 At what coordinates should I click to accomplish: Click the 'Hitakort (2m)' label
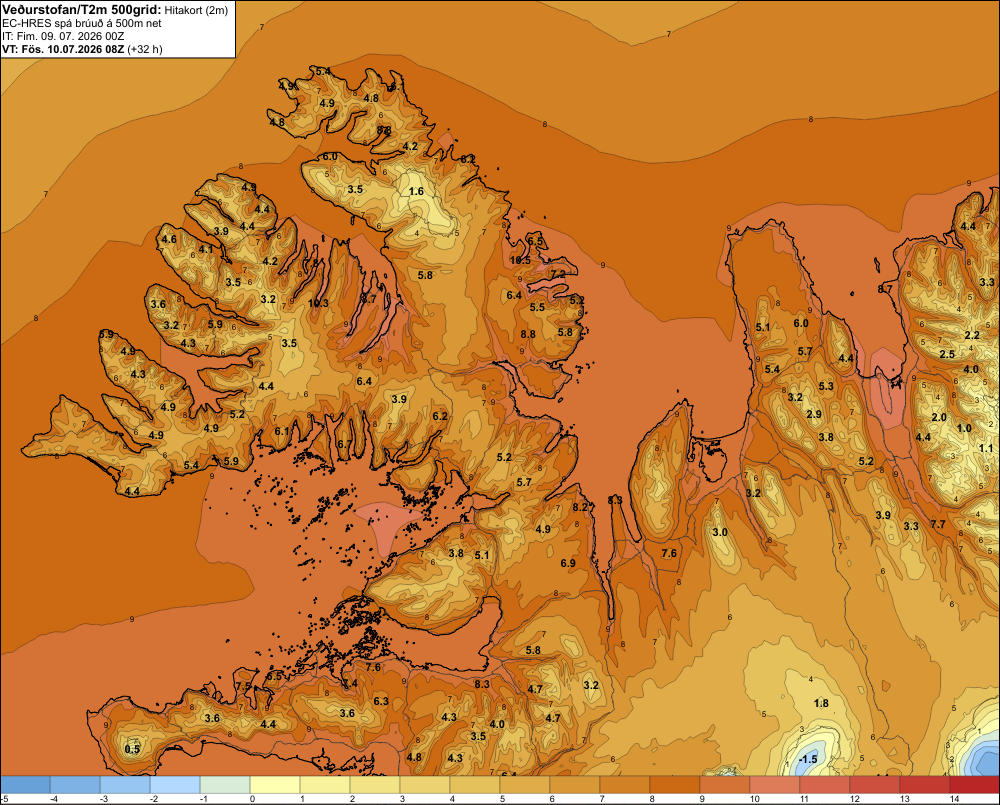coord(196,10)
